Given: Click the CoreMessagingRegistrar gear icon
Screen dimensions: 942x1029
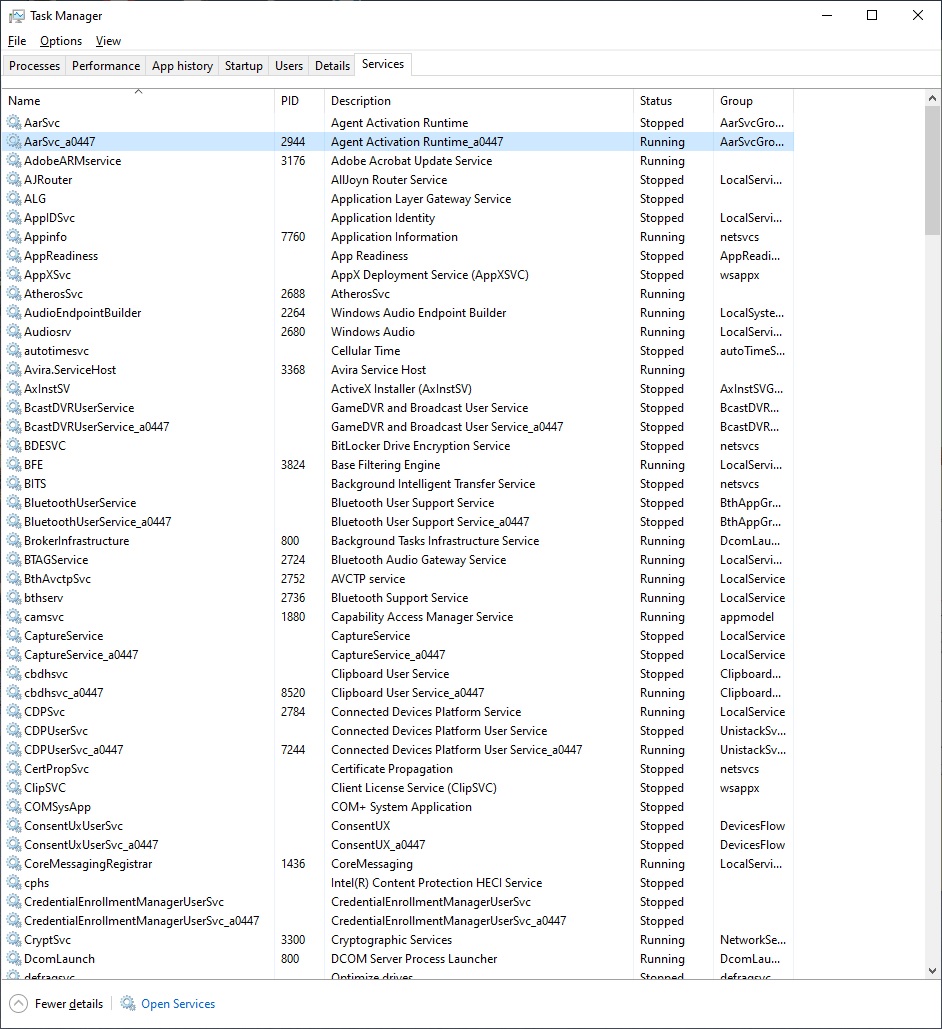Looking at the screenshot, I should [x=14, y=864].
